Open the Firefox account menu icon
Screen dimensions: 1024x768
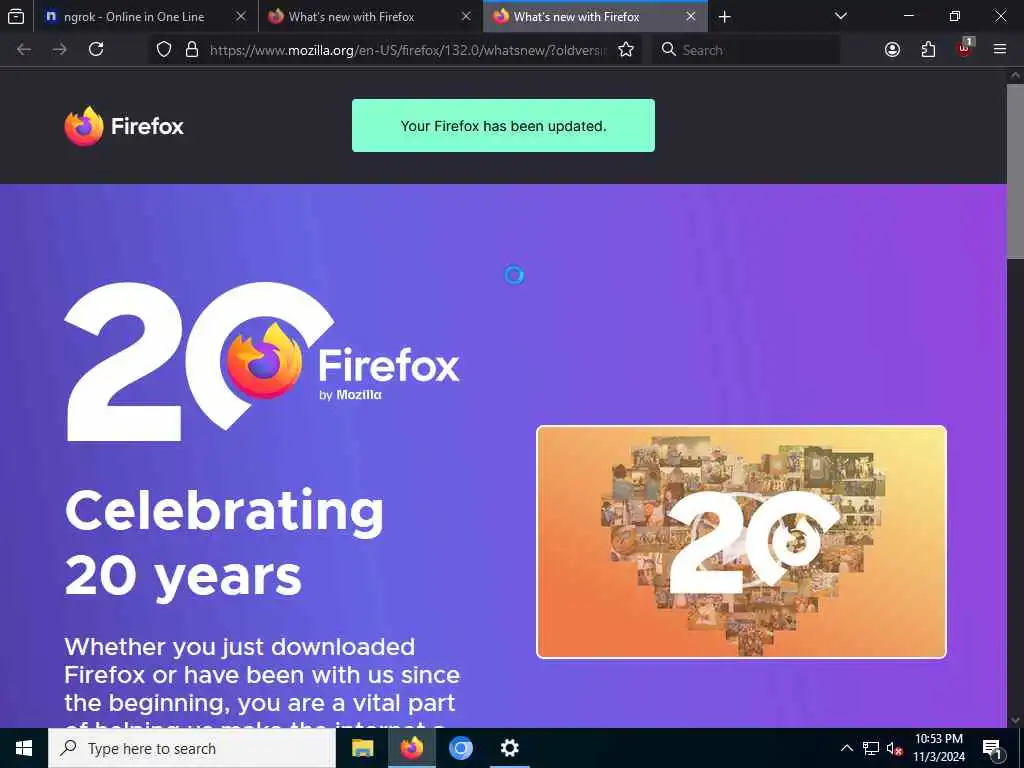[892, 50]
